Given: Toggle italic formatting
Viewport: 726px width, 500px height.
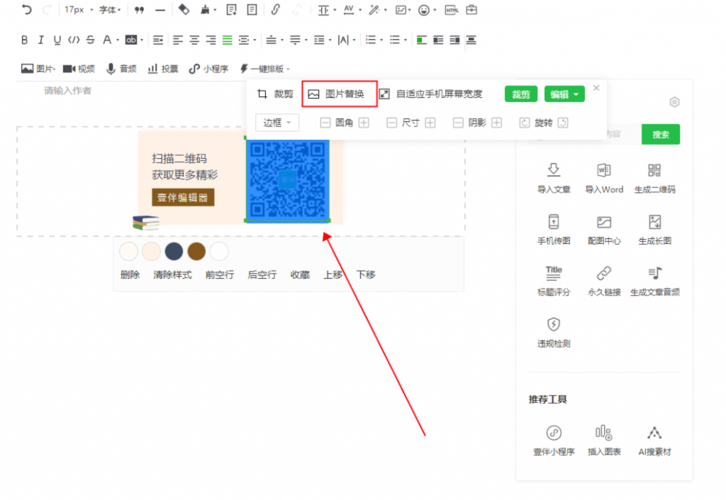Looking at the screenshot, I should (x=41, y=40).
